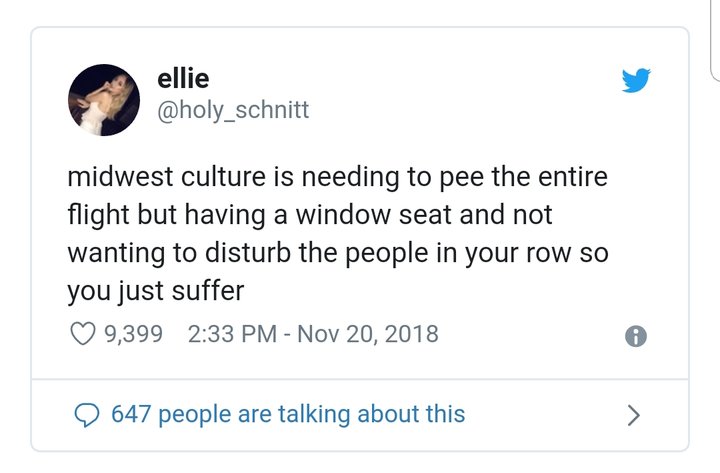Viewport: 720px width, 473px height.
Task: Click the line 'wanting to disturb the people'
Action: pos(338,253)
